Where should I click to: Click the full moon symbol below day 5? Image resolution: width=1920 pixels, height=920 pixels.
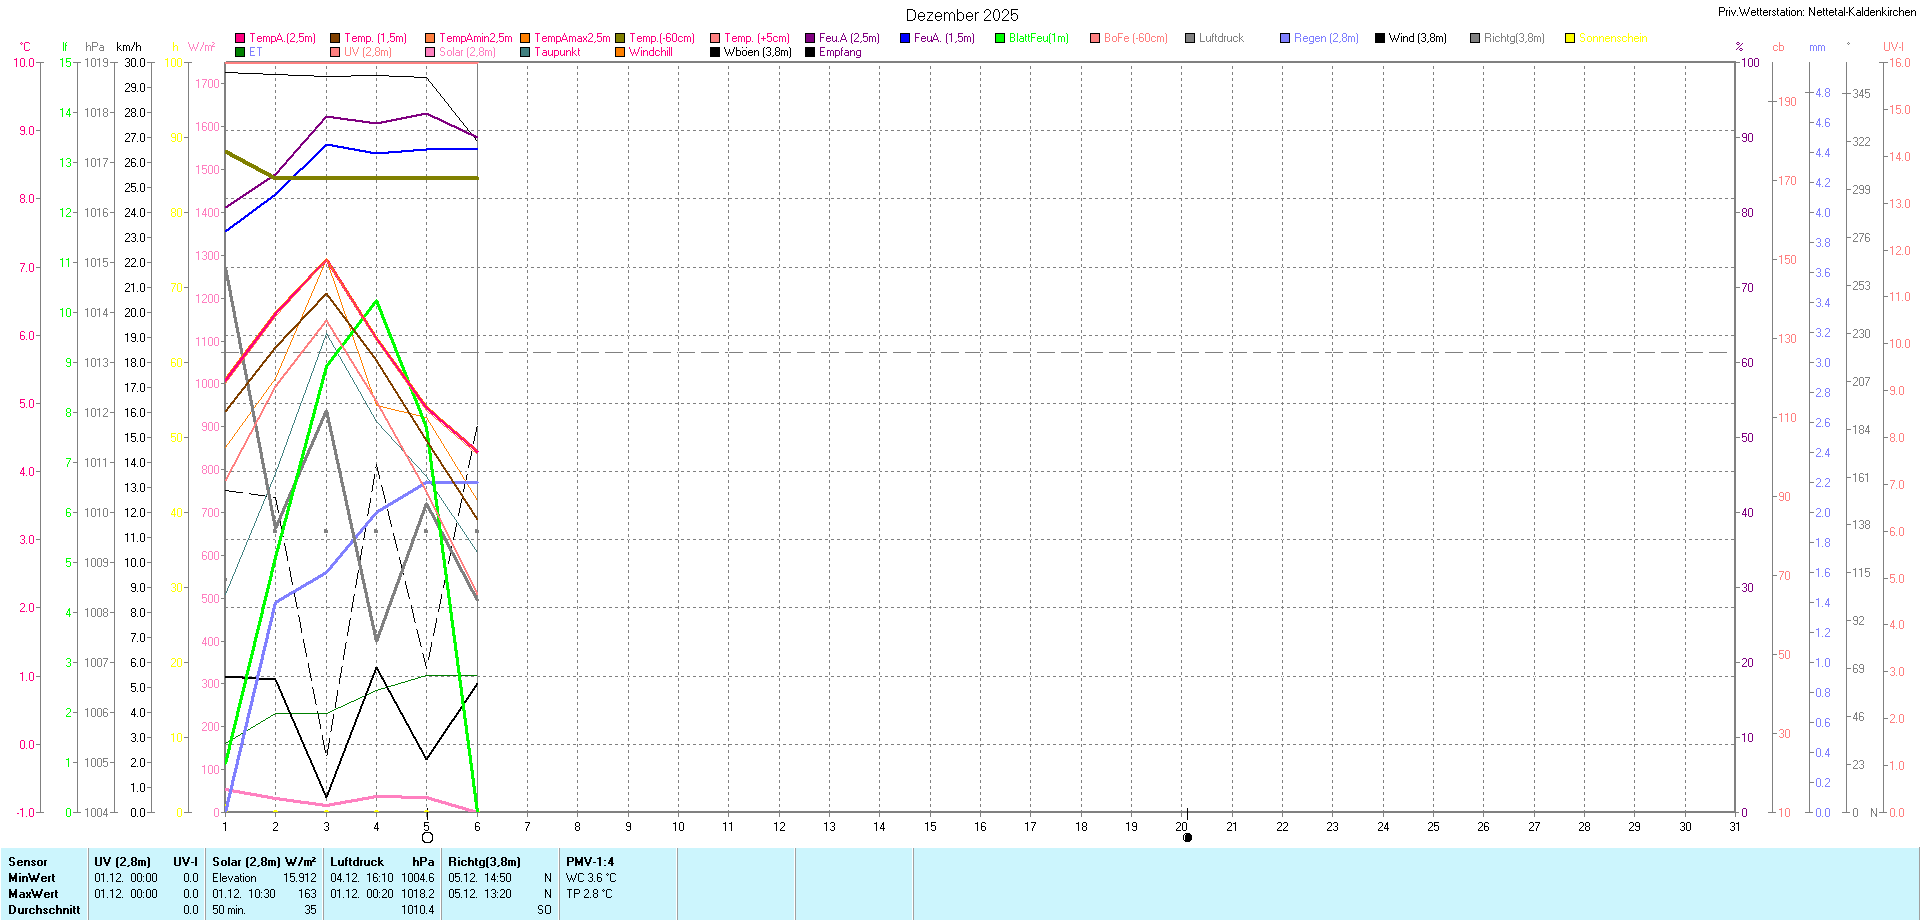point(427,838)
